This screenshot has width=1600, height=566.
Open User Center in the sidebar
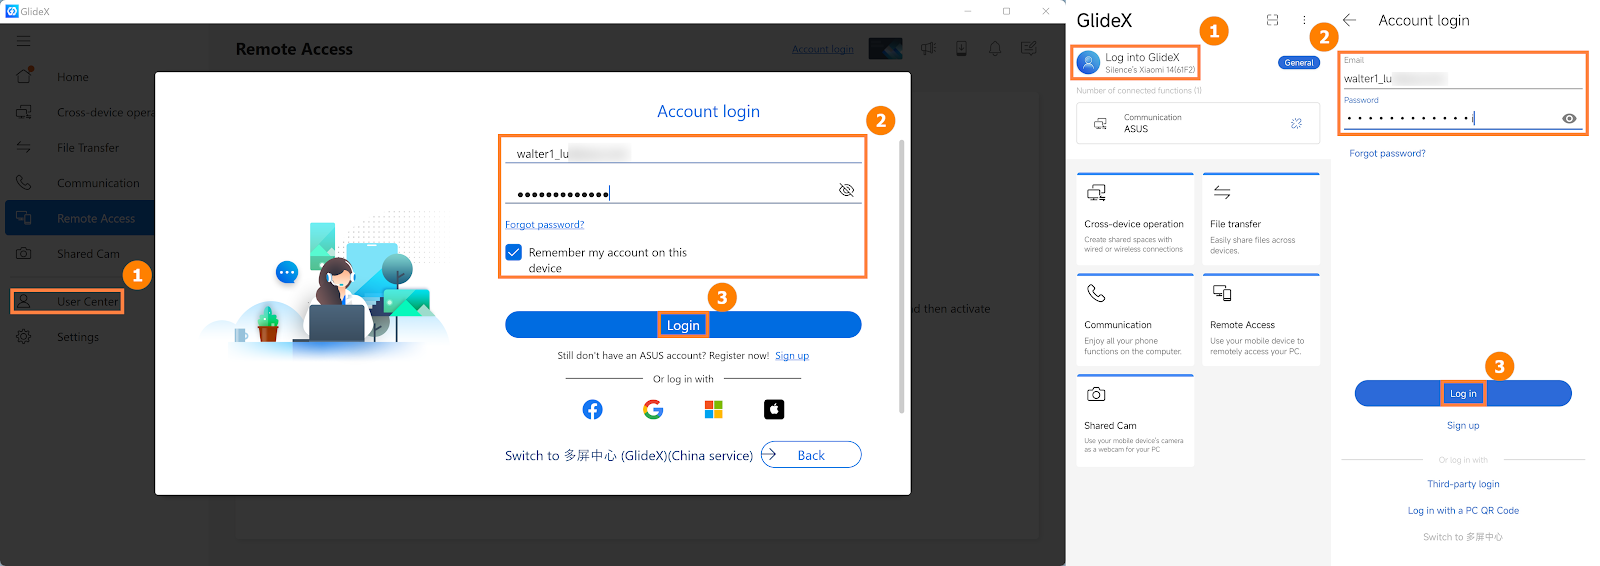point(68,301)
